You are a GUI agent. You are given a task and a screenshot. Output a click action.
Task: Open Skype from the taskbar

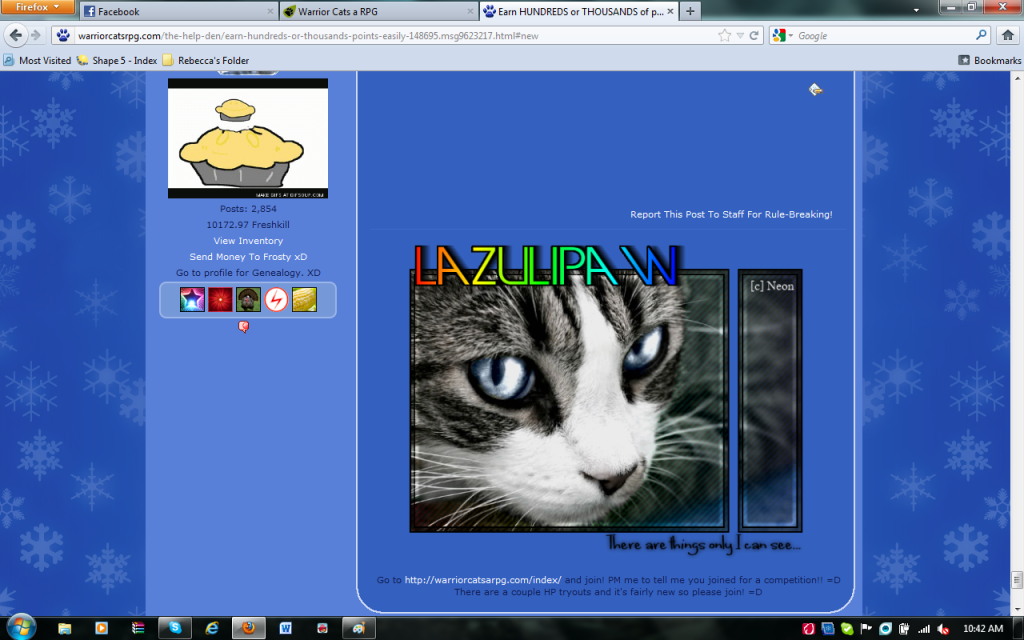coord(175,627)
